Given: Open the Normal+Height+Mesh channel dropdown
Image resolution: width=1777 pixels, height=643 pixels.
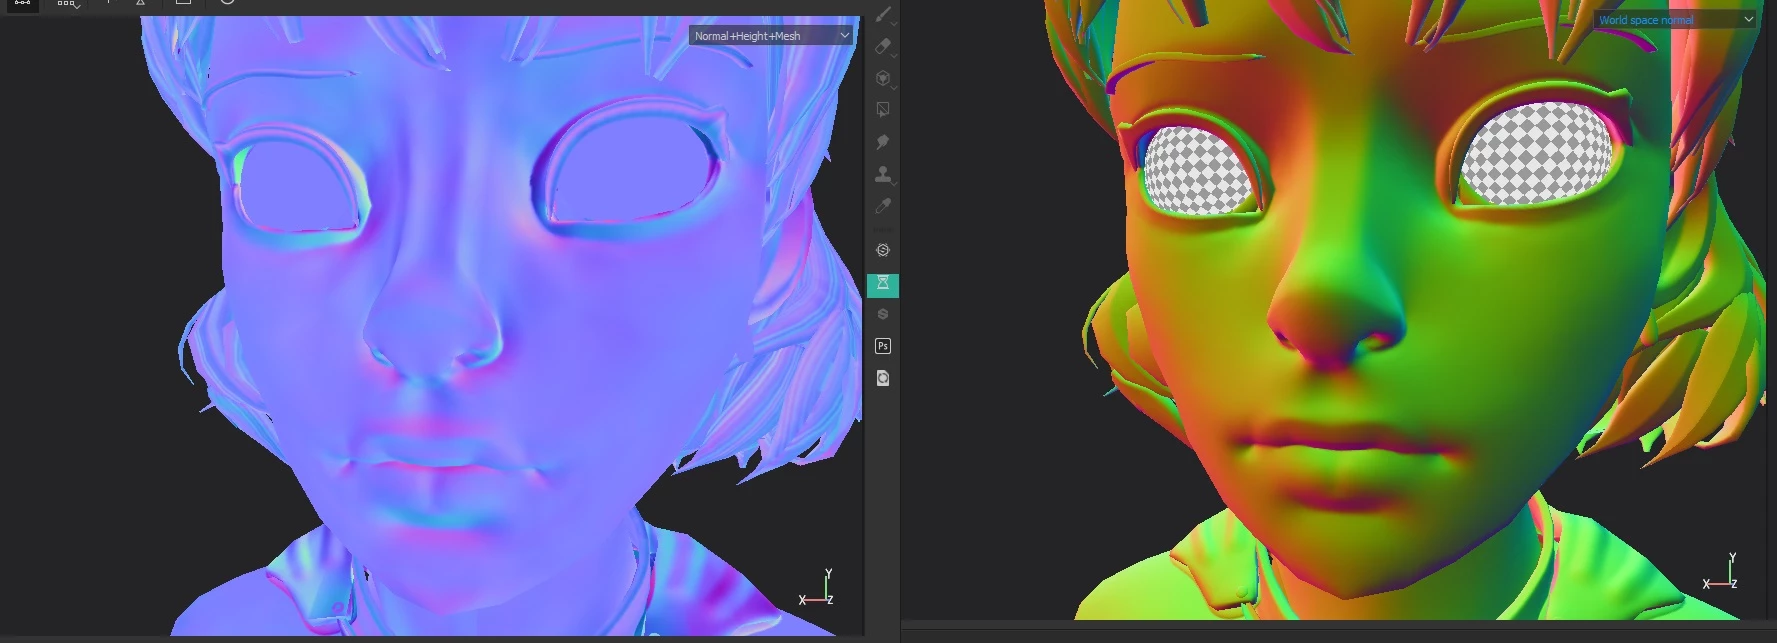Looking at the screenshot, I should (771, 36).
